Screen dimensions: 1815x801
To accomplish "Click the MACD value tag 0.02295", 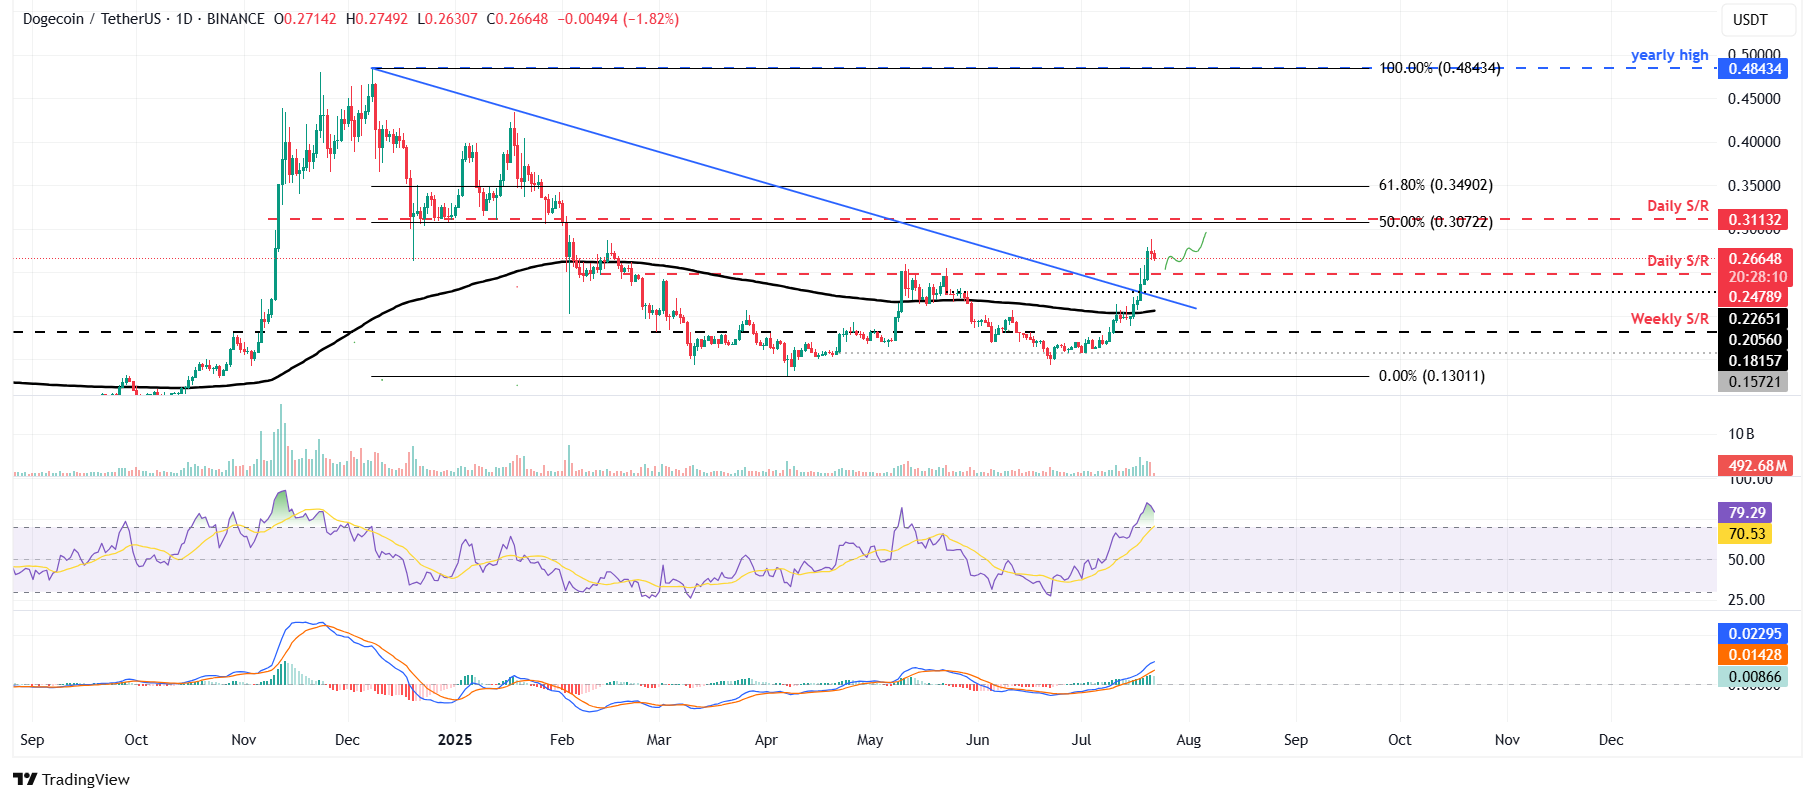I will pos(1755,634).
